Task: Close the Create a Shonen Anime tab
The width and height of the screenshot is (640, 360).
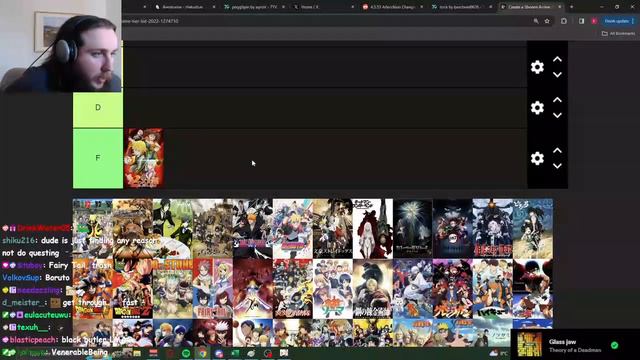Action: pos(560,7)
